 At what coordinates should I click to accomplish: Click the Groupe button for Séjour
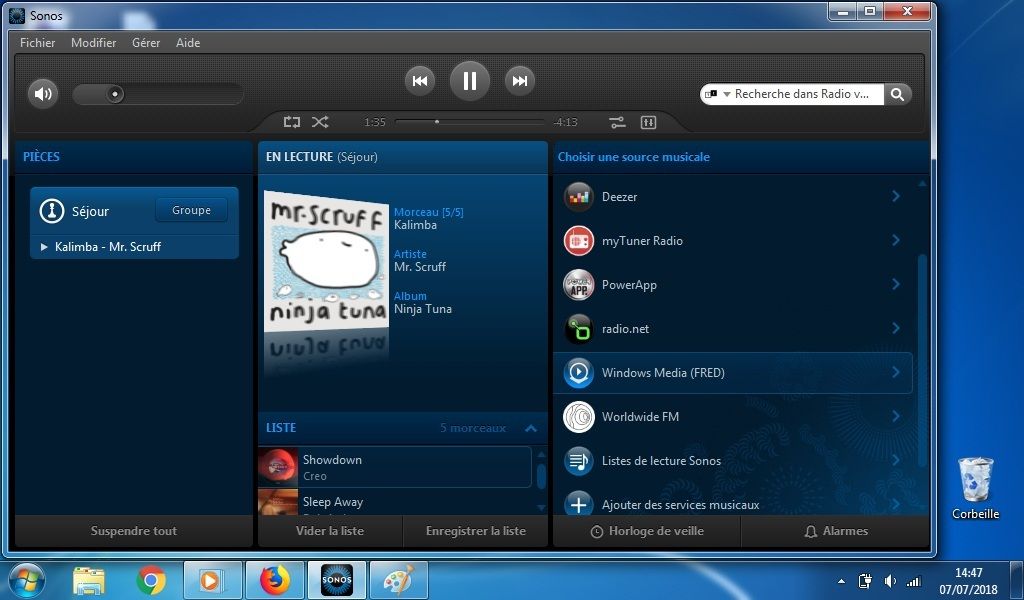coord(191,210)
